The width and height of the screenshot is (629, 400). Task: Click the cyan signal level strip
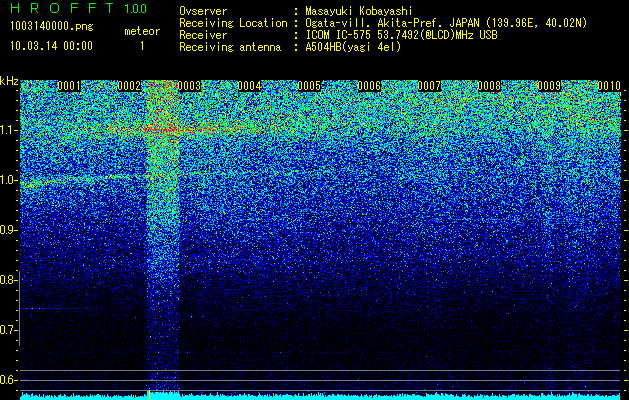[x=320, y=397]
